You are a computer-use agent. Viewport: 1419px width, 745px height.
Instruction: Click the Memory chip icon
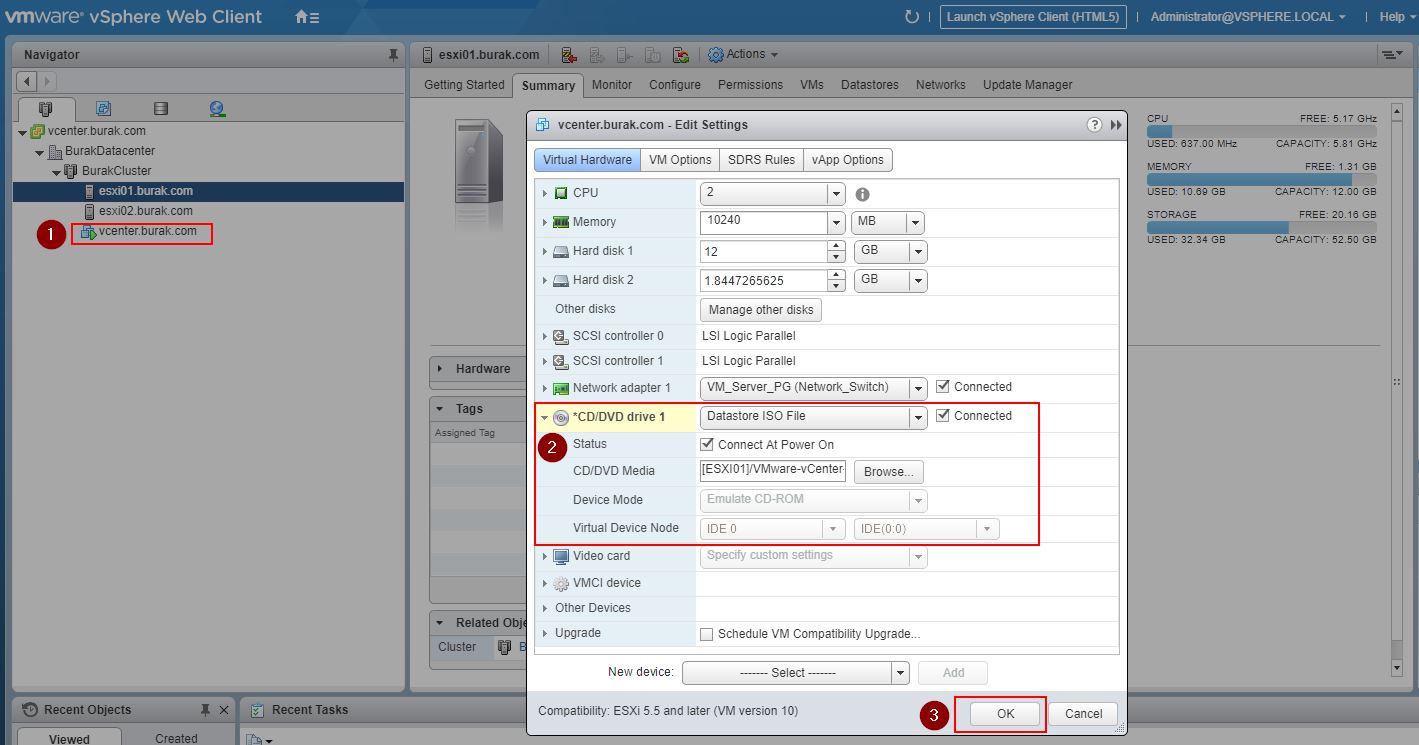click(561, 222)
